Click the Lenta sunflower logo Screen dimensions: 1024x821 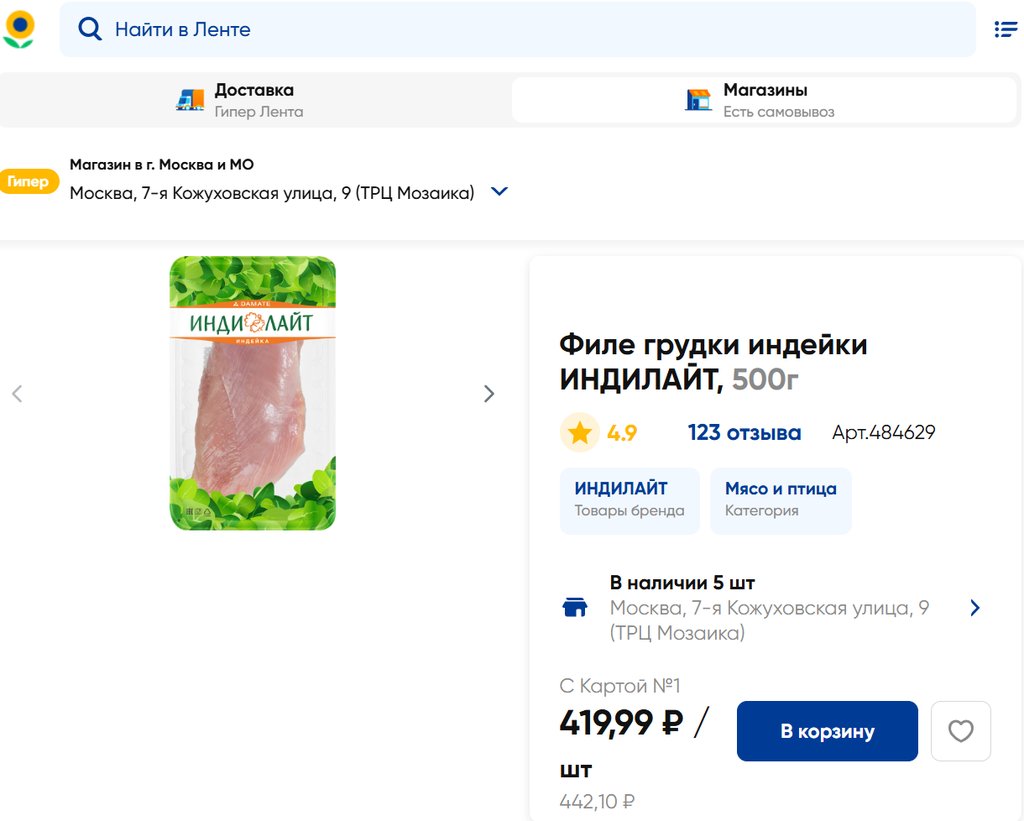pos(19,29)
